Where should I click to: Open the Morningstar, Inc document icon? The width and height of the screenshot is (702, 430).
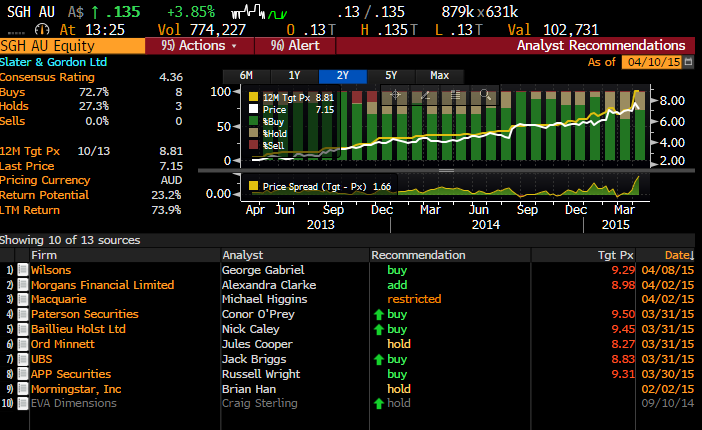point(22,389)
